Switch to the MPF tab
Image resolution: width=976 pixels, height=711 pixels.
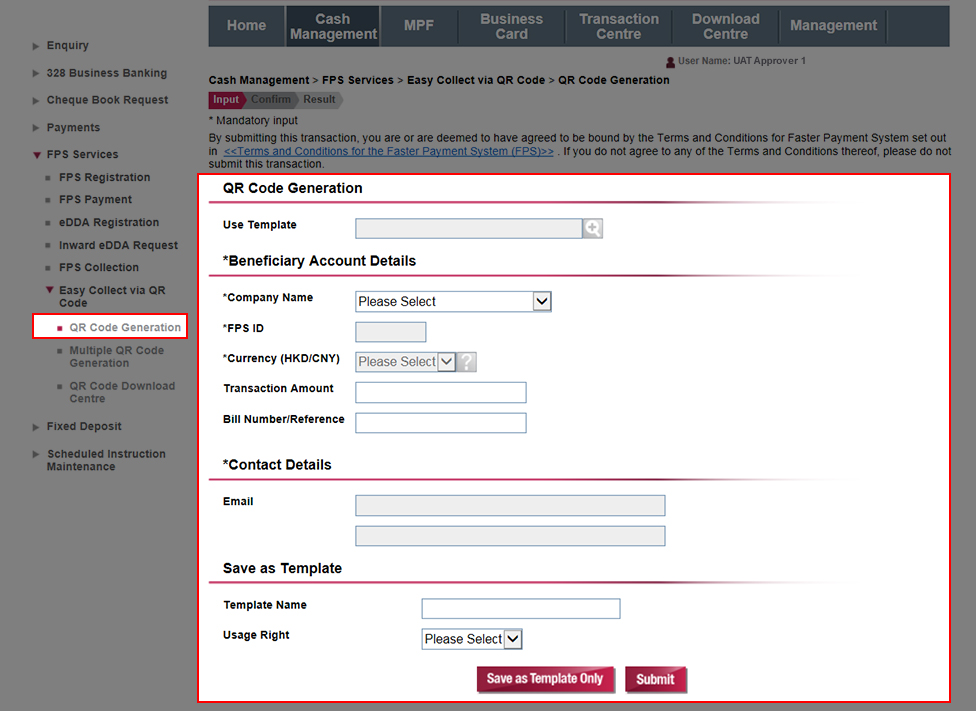[418, 26]
